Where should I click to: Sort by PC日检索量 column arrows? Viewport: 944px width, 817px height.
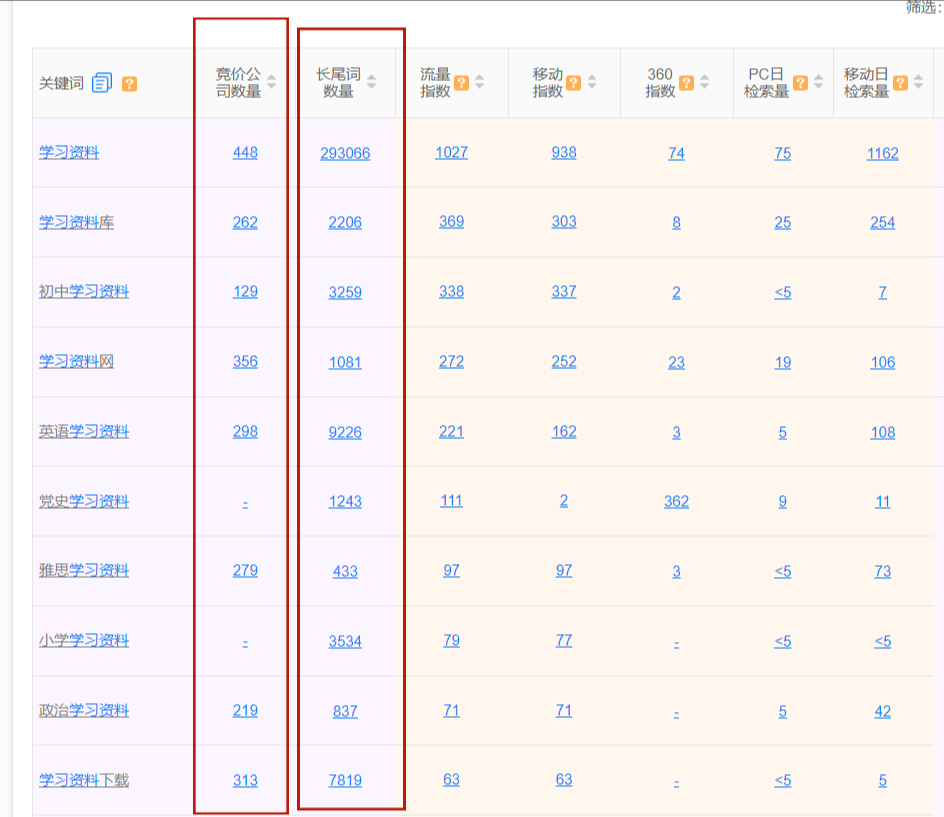(818, 82)
